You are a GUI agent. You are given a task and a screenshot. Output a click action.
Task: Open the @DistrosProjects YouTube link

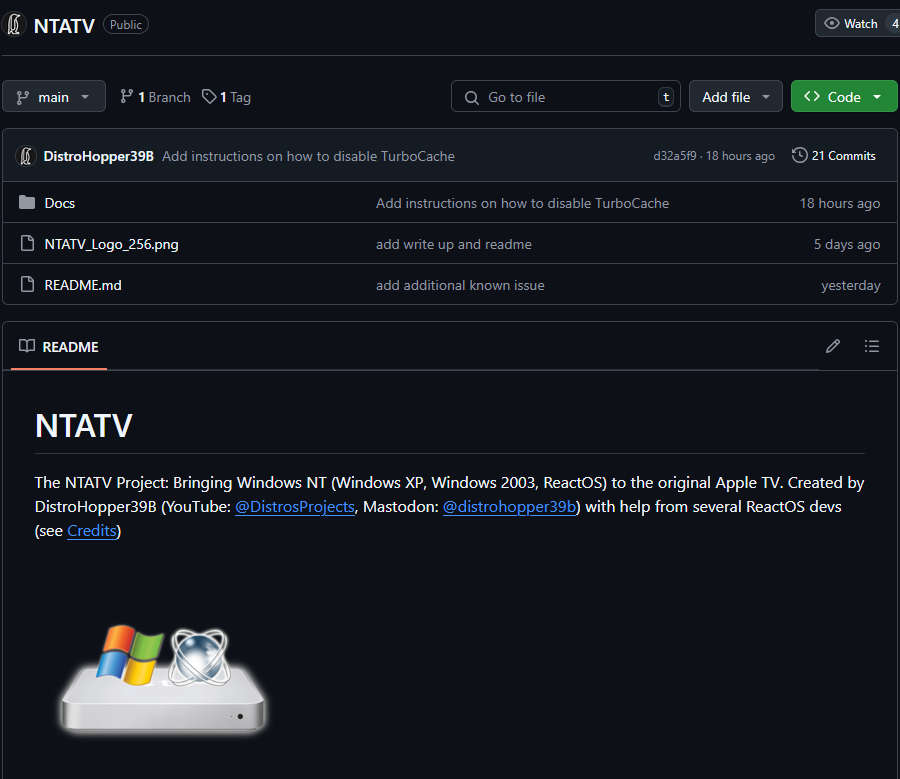294,507
